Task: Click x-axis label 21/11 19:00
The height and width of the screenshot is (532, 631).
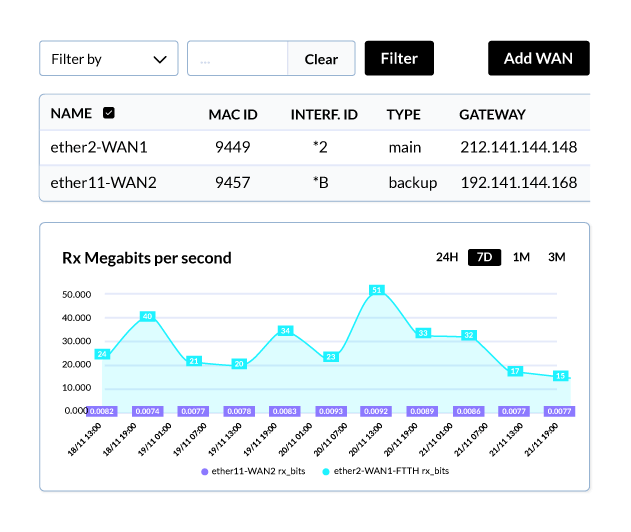Action: 541,439
